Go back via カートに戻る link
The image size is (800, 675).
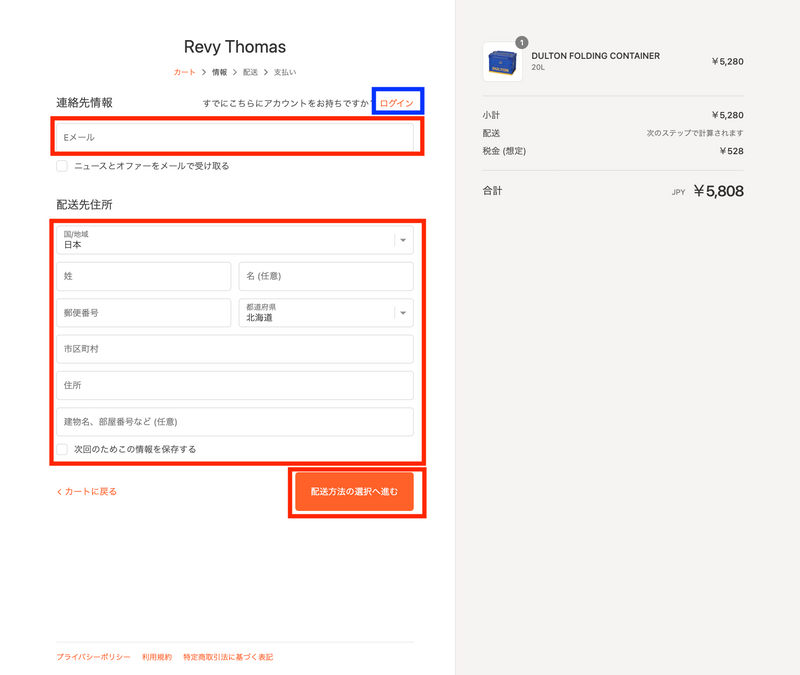coord(87,491)
